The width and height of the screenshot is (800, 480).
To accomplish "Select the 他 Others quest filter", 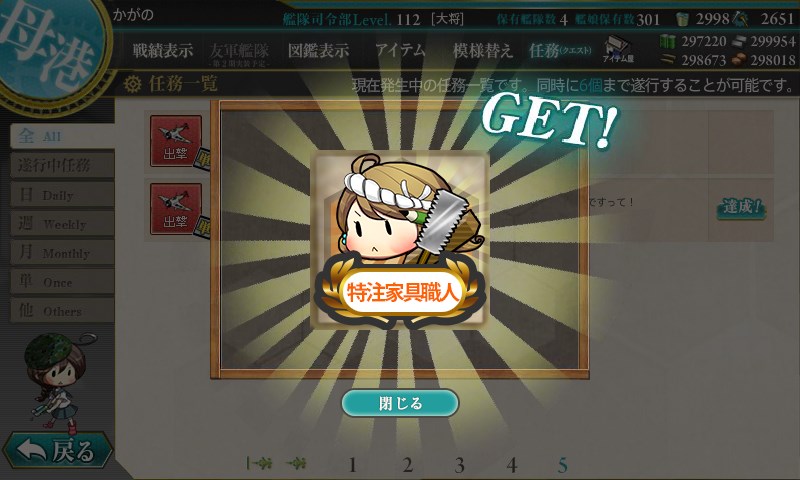I will pyautogui.click(x=62, y=311).
